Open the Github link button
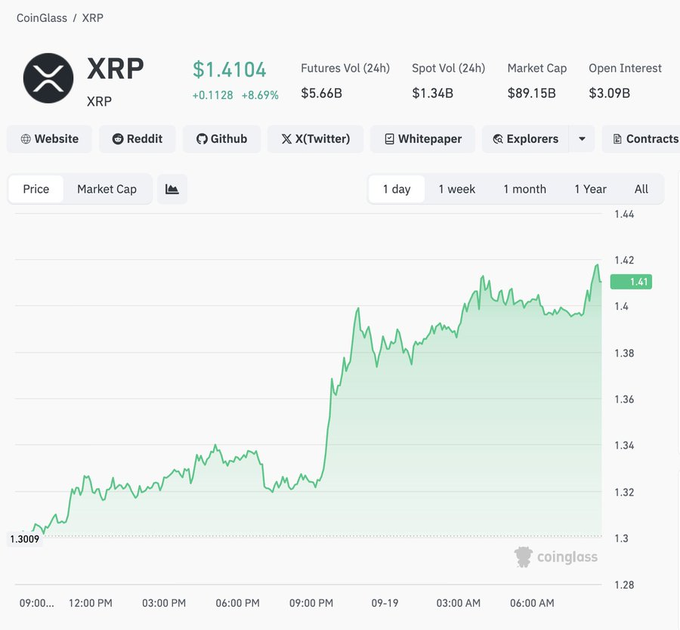The image size is (680, 630). coord(222,139)
